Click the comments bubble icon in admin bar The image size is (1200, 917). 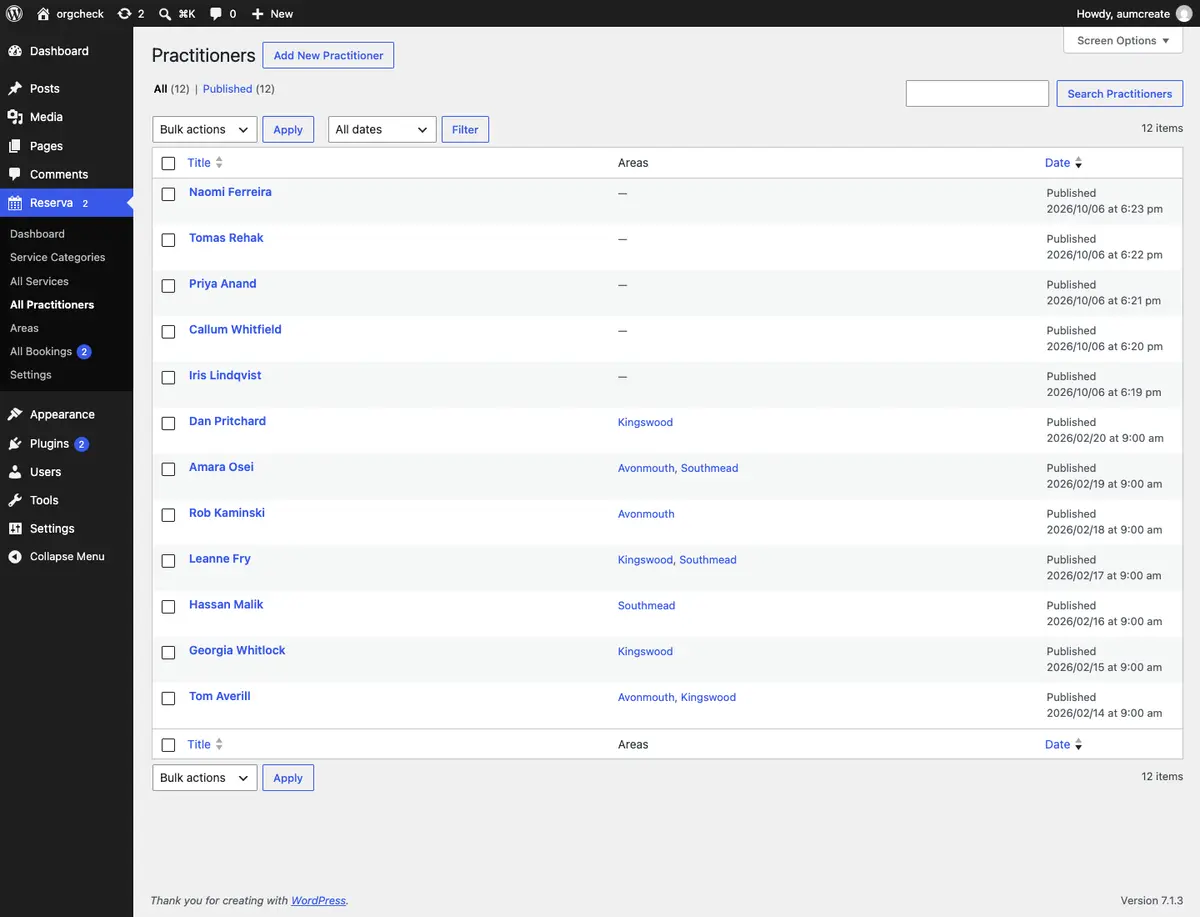point(217,14)
